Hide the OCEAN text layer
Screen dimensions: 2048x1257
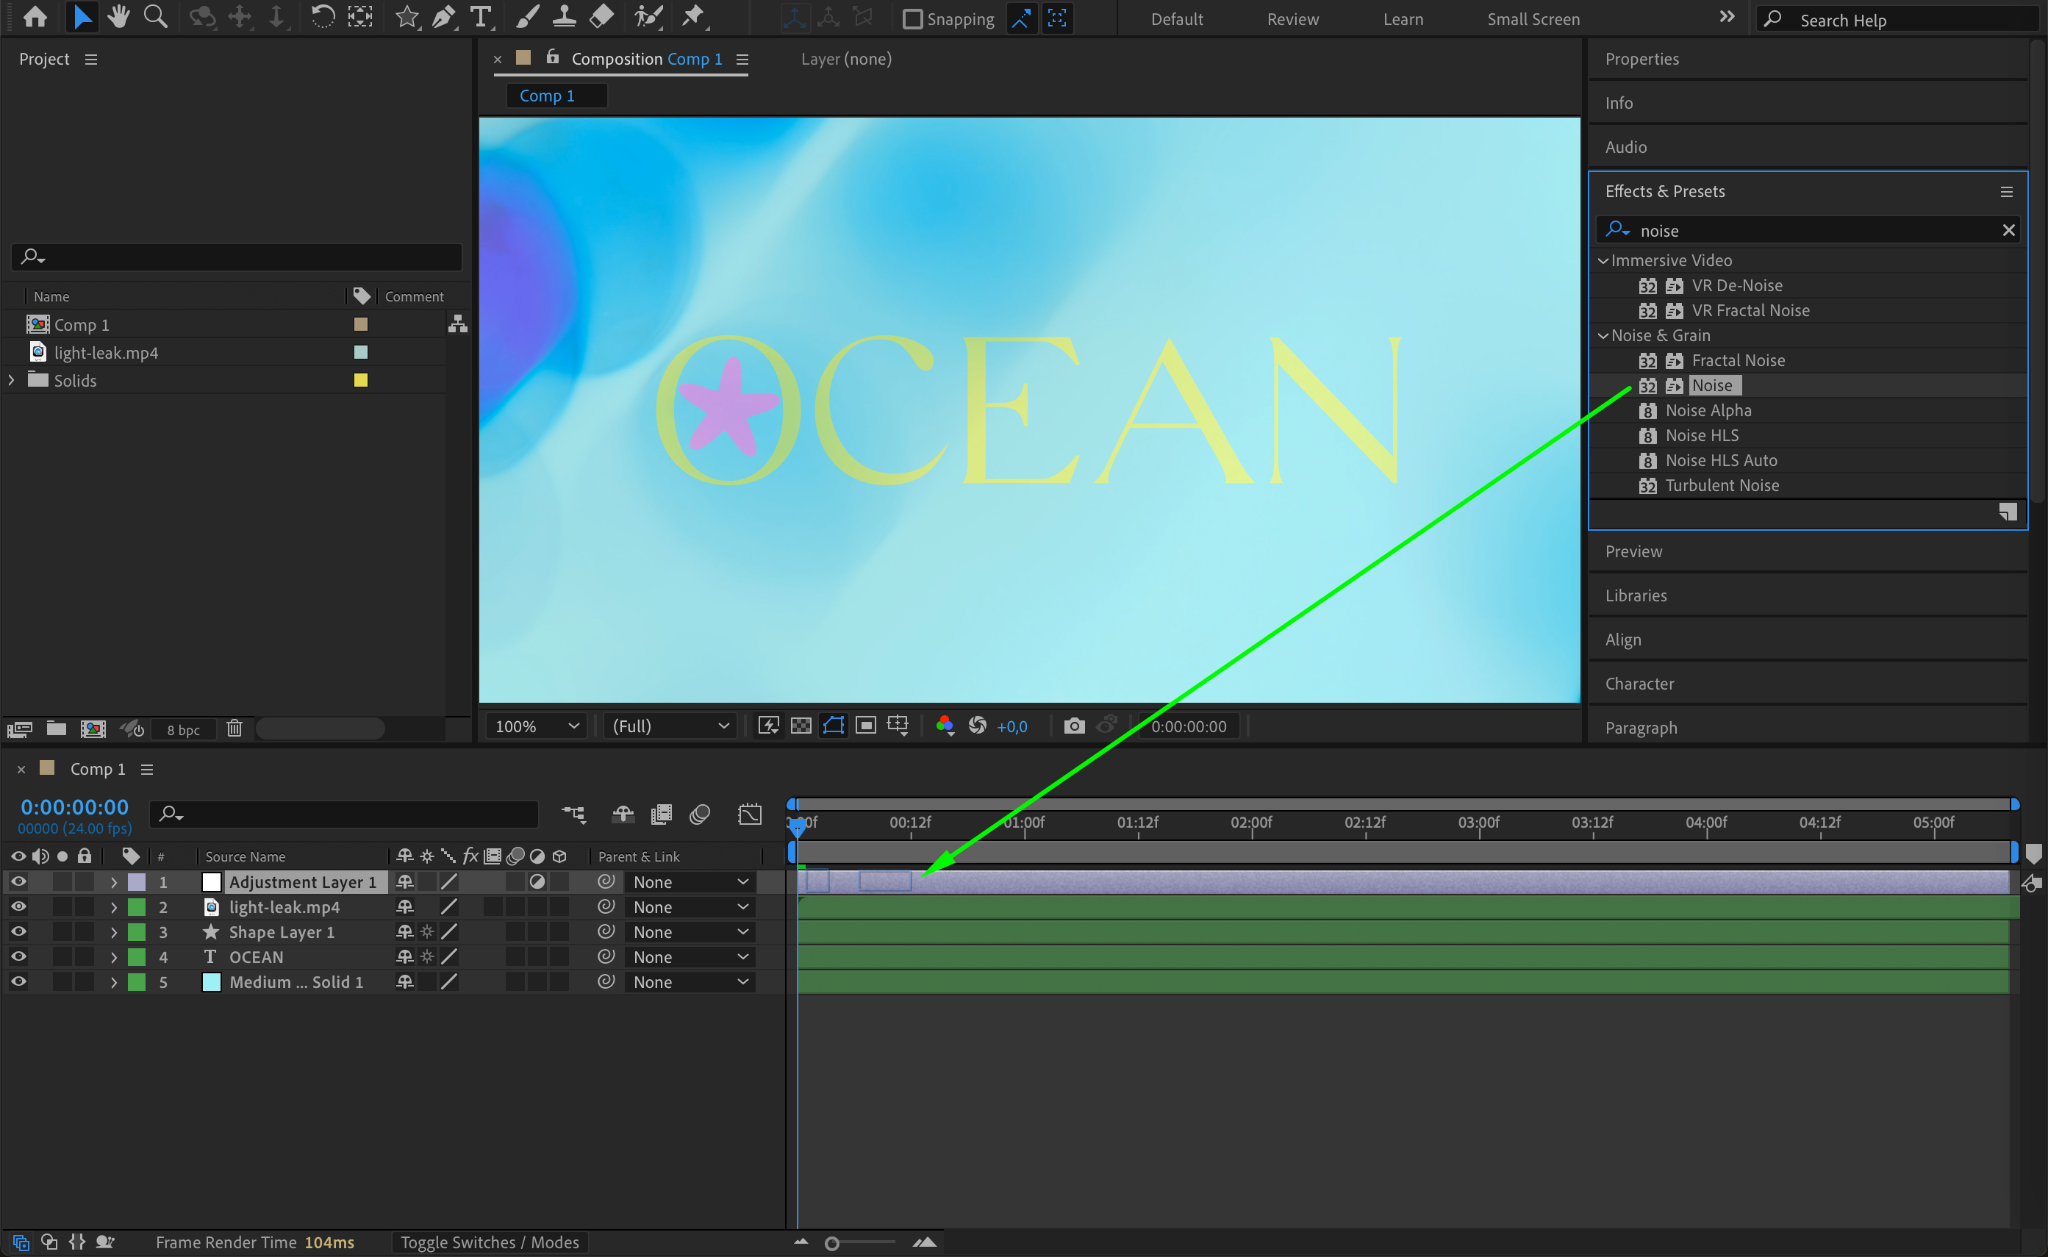click(x=18, y=957)
